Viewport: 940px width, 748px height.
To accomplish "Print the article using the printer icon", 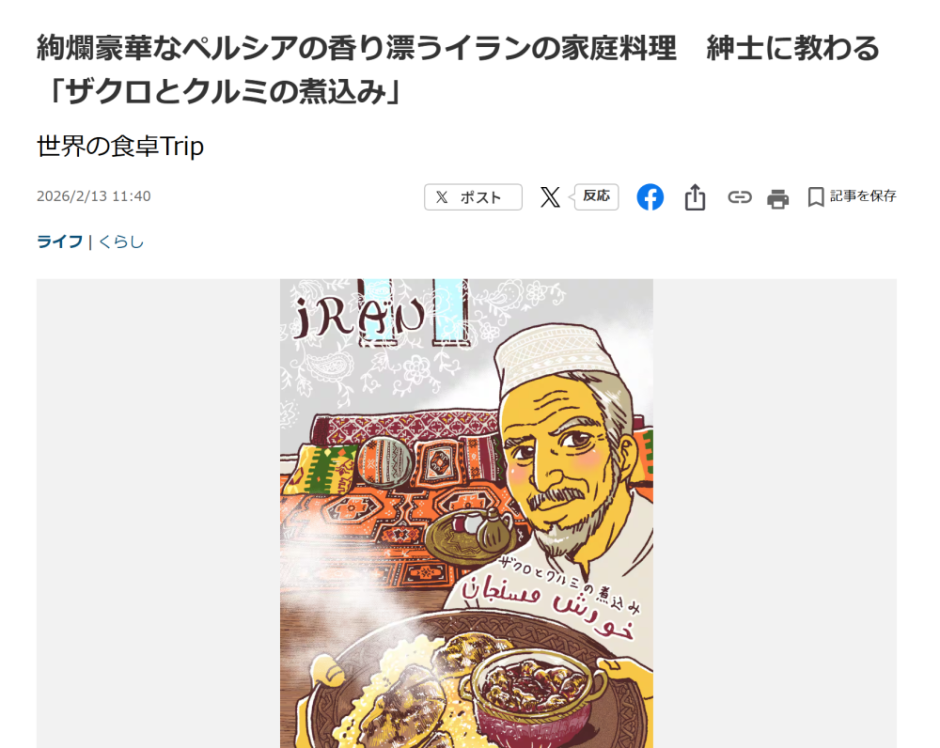I will point(778,198).
